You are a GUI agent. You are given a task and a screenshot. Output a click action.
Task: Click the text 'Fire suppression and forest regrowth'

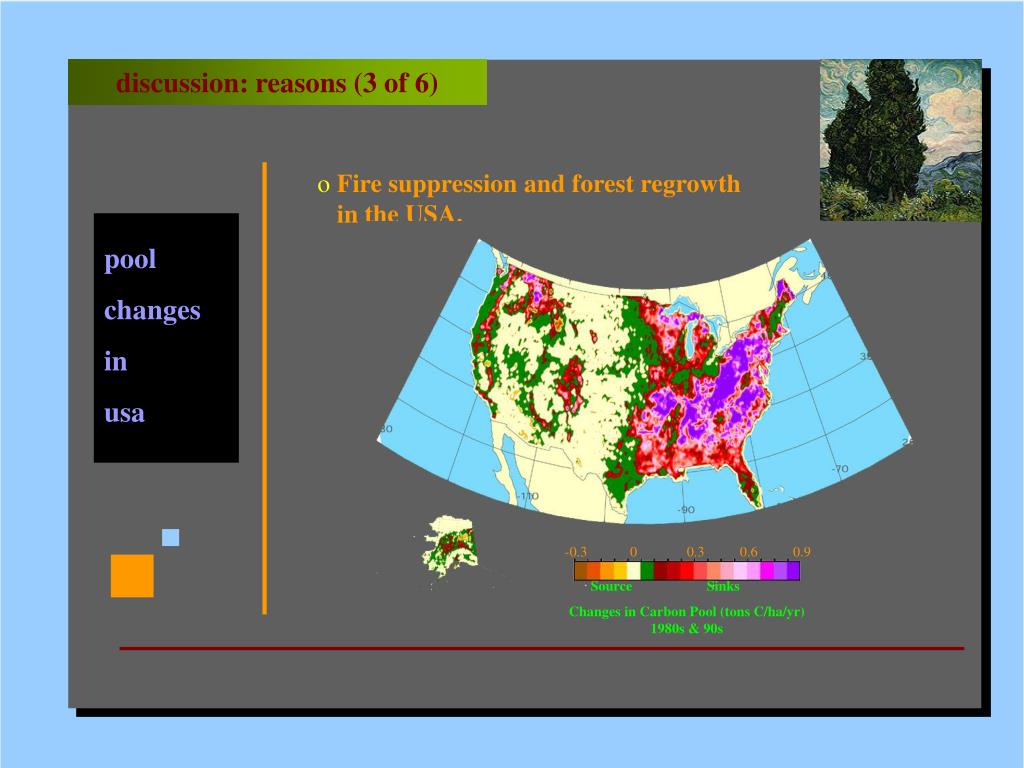[538, 184]
